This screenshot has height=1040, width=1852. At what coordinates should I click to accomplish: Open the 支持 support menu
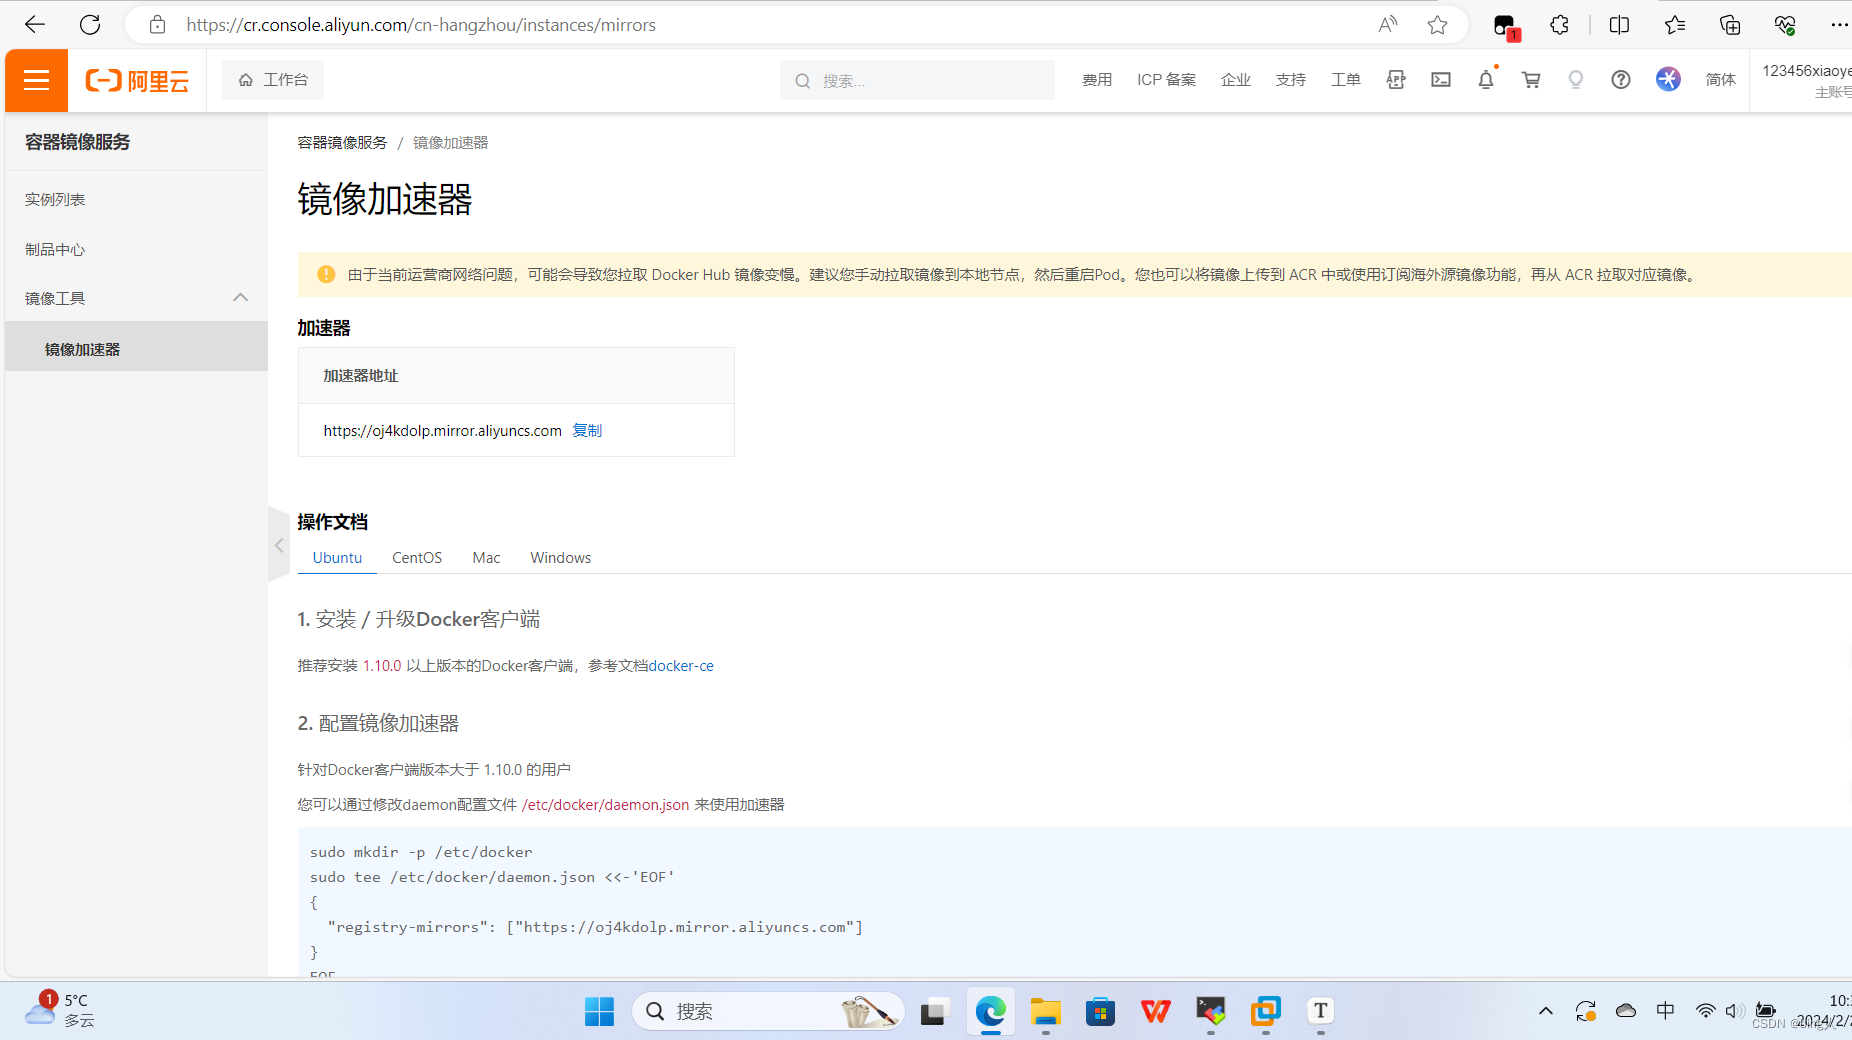point(1291,80)
